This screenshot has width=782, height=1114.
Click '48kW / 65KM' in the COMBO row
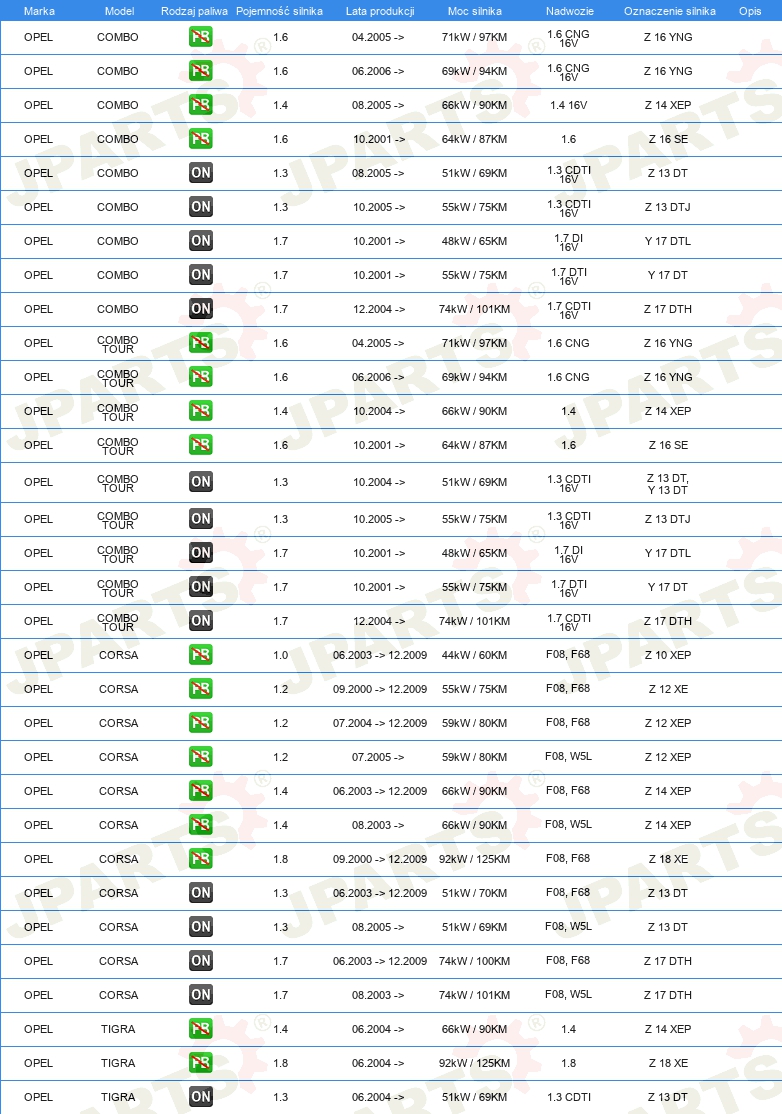click(x=474, y=241)
